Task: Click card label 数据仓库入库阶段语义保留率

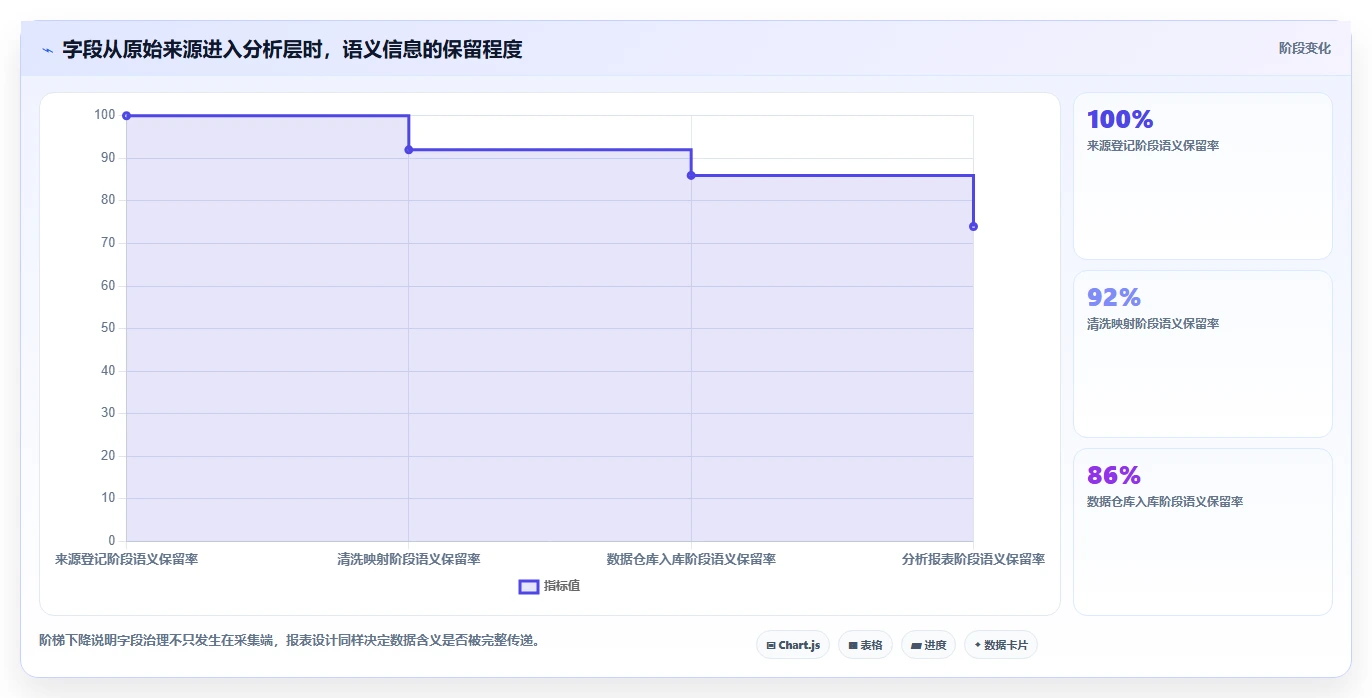Action: coord(1165,502)
